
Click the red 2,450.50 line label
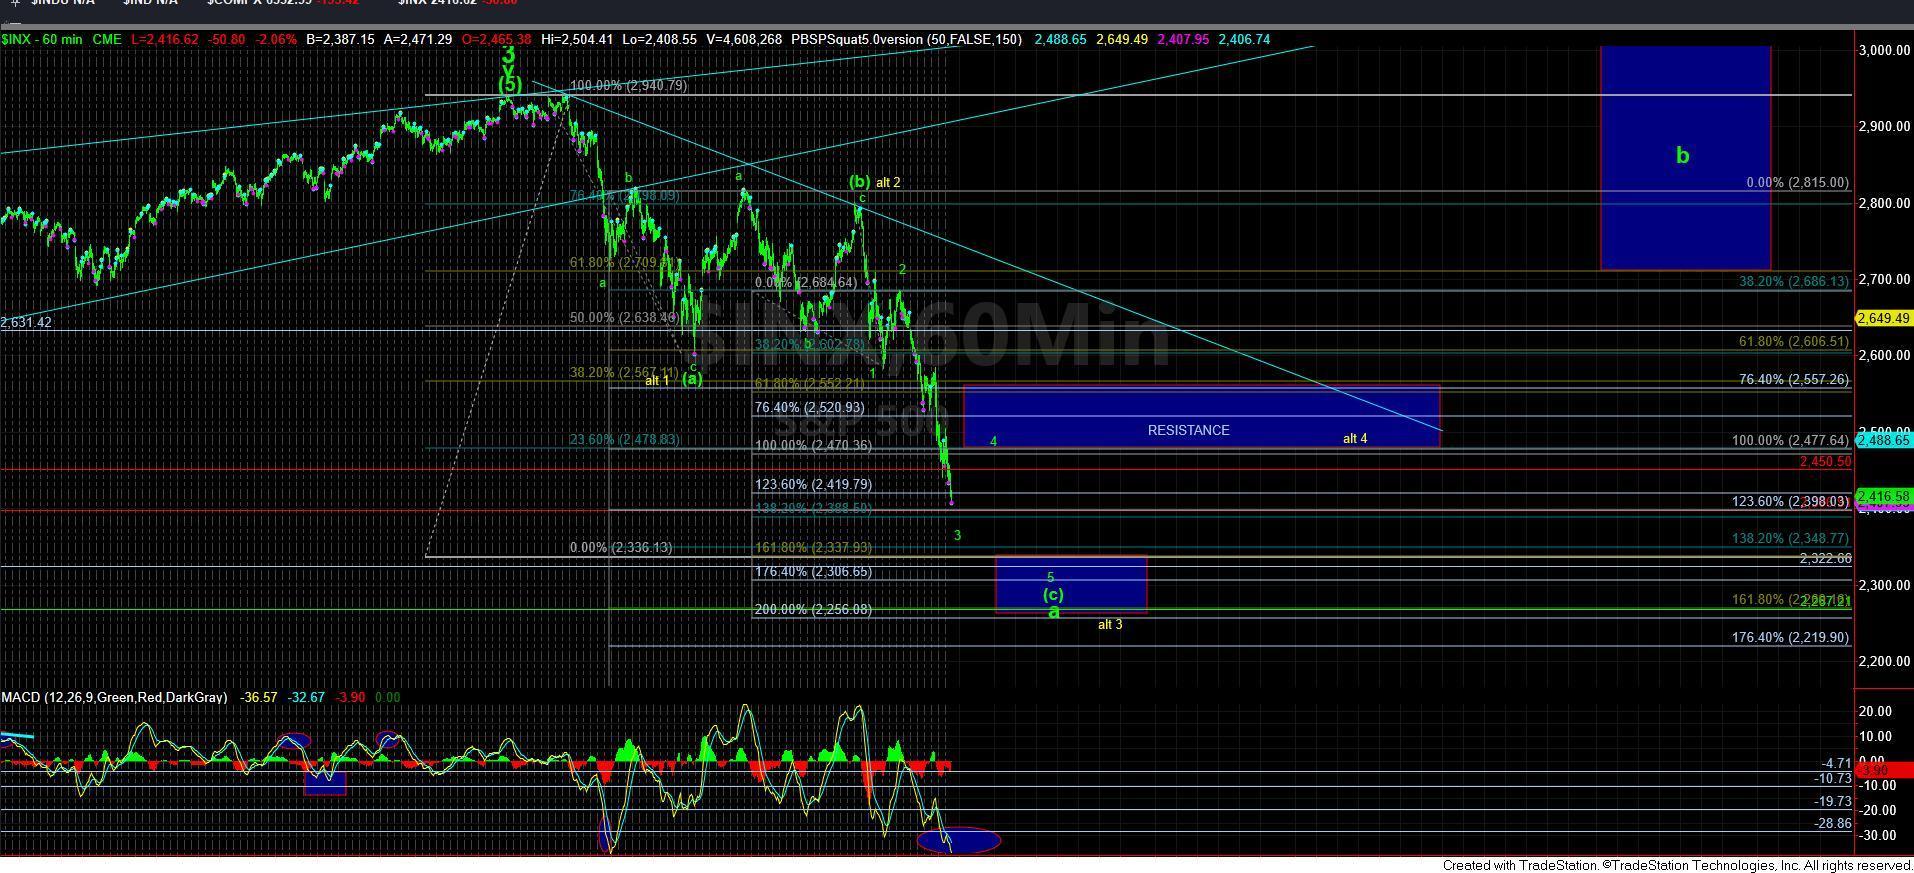[1825, 462]
